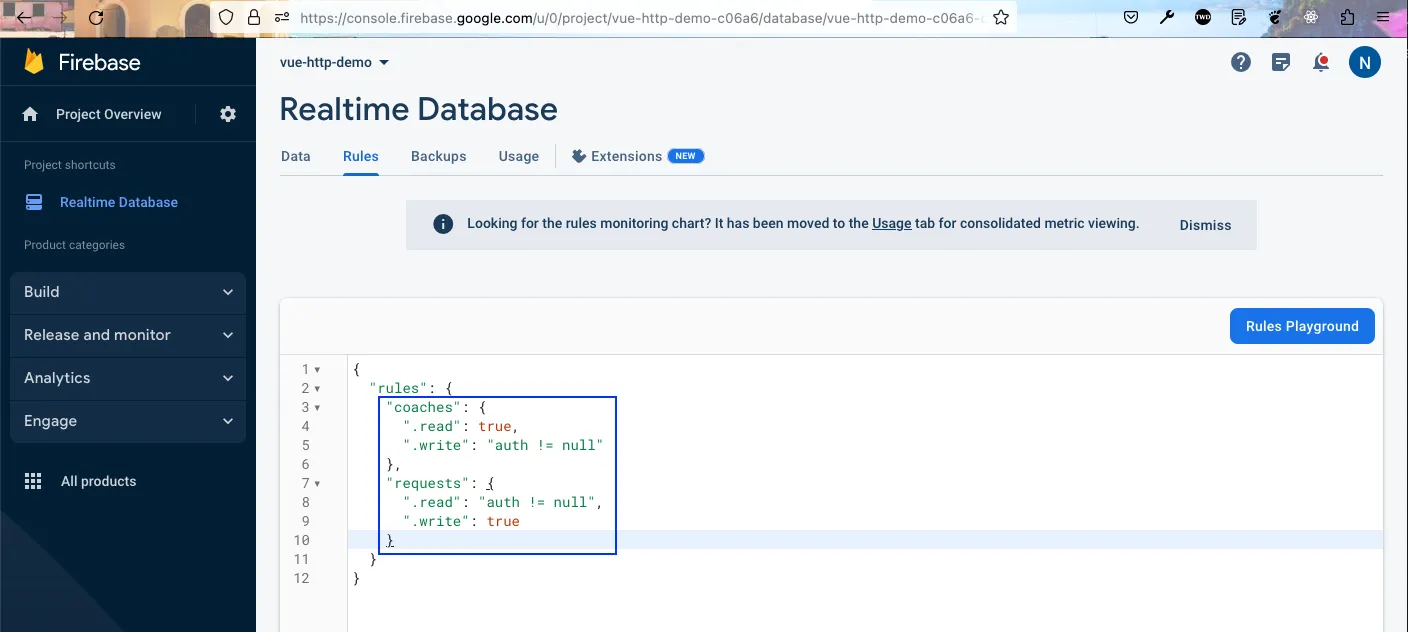Dismiss the monitoring chart banner
This screenshot has width=1408, height=632.
(1205, 225)
